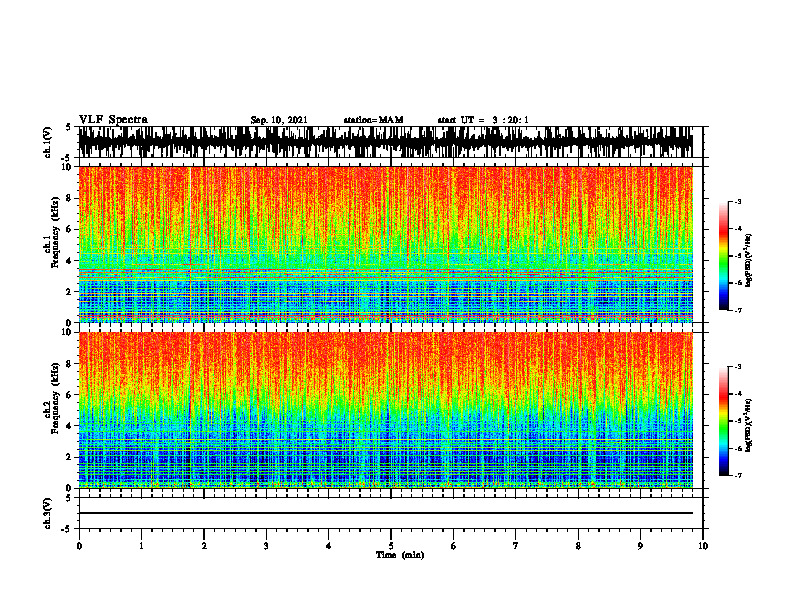Click the "6" kHz tick of ch.1 spectrogram
The image size is (792, 612).
click(x=69, y=230)
